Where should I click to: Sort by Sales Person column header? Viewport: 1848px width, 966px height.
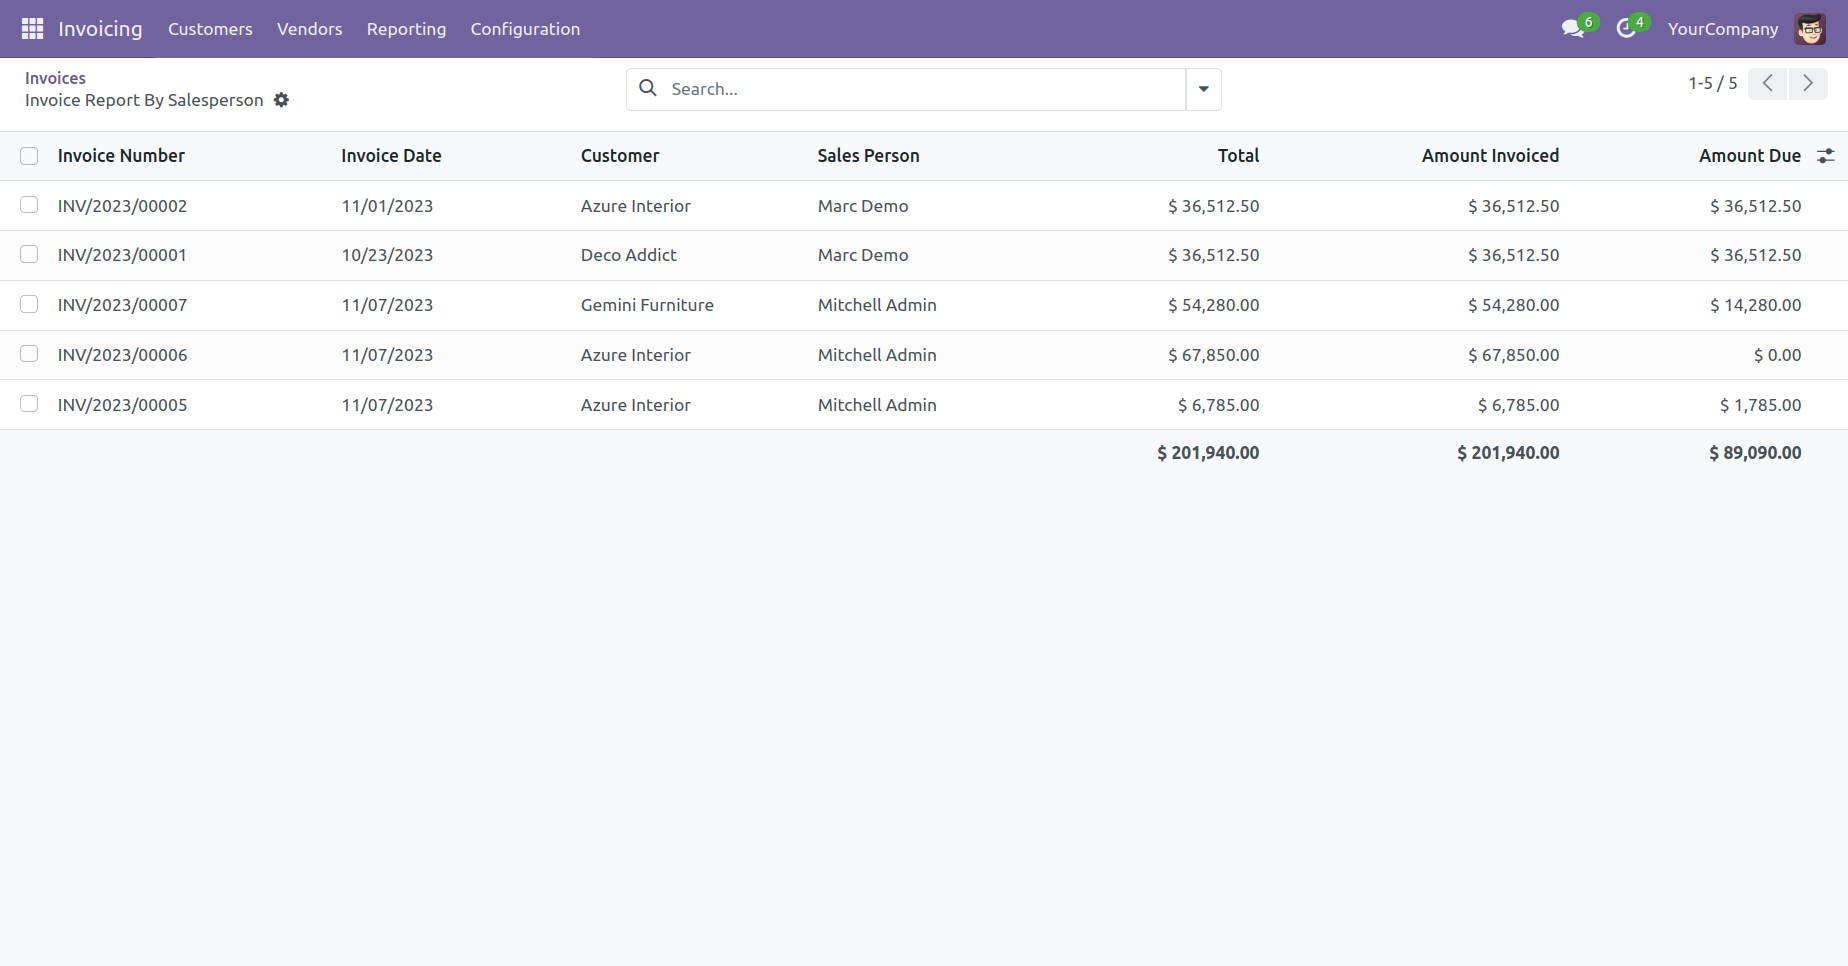tap(868, 156)
